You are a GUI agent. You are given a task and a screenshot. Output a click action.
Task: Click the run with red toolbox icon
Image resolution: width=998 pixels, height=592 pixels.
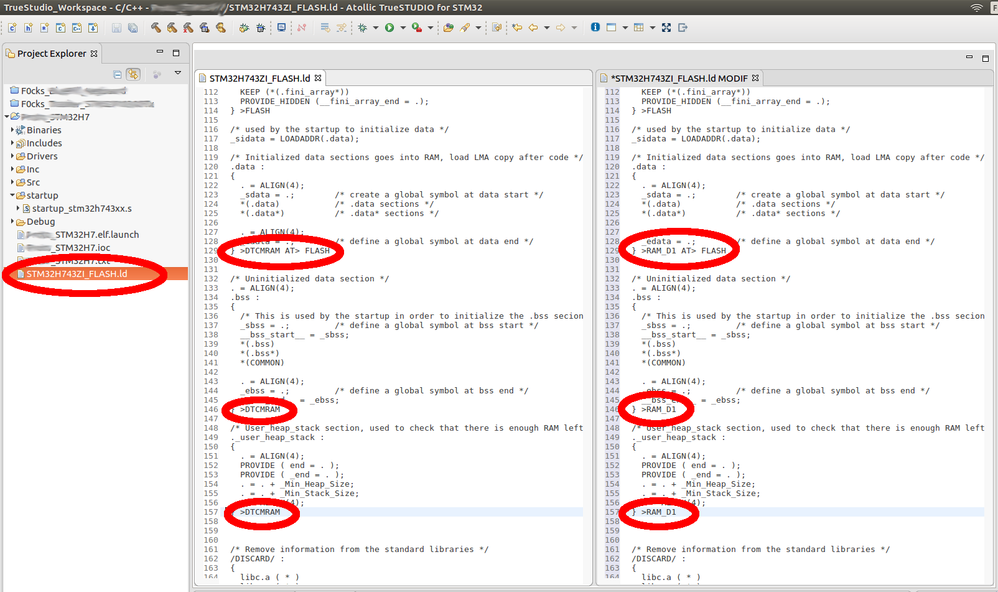[x=417, y=28]
